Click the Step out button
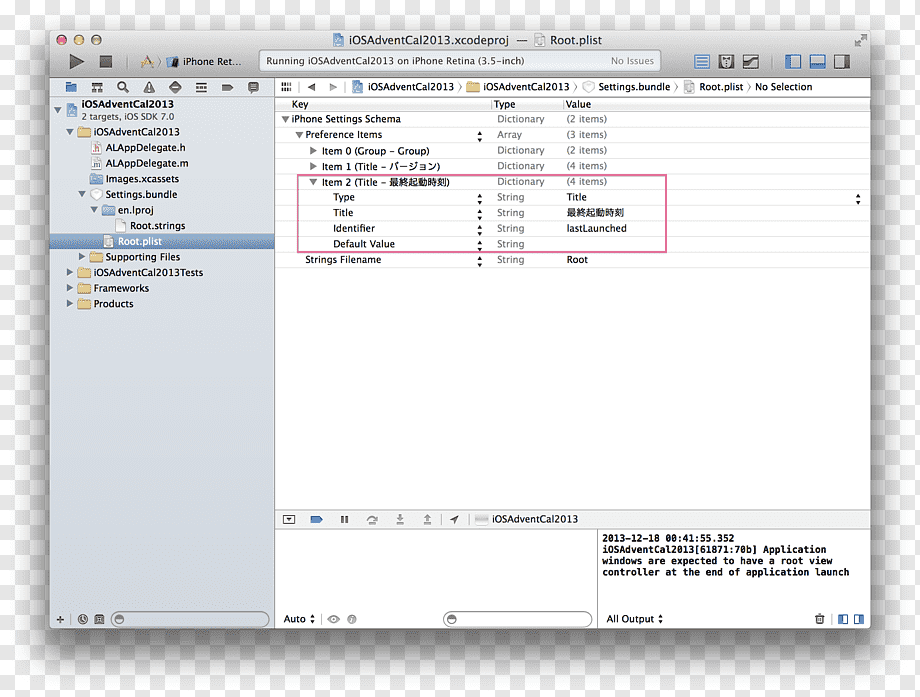The height and width of the screenshot is (697, 920). 427,519
